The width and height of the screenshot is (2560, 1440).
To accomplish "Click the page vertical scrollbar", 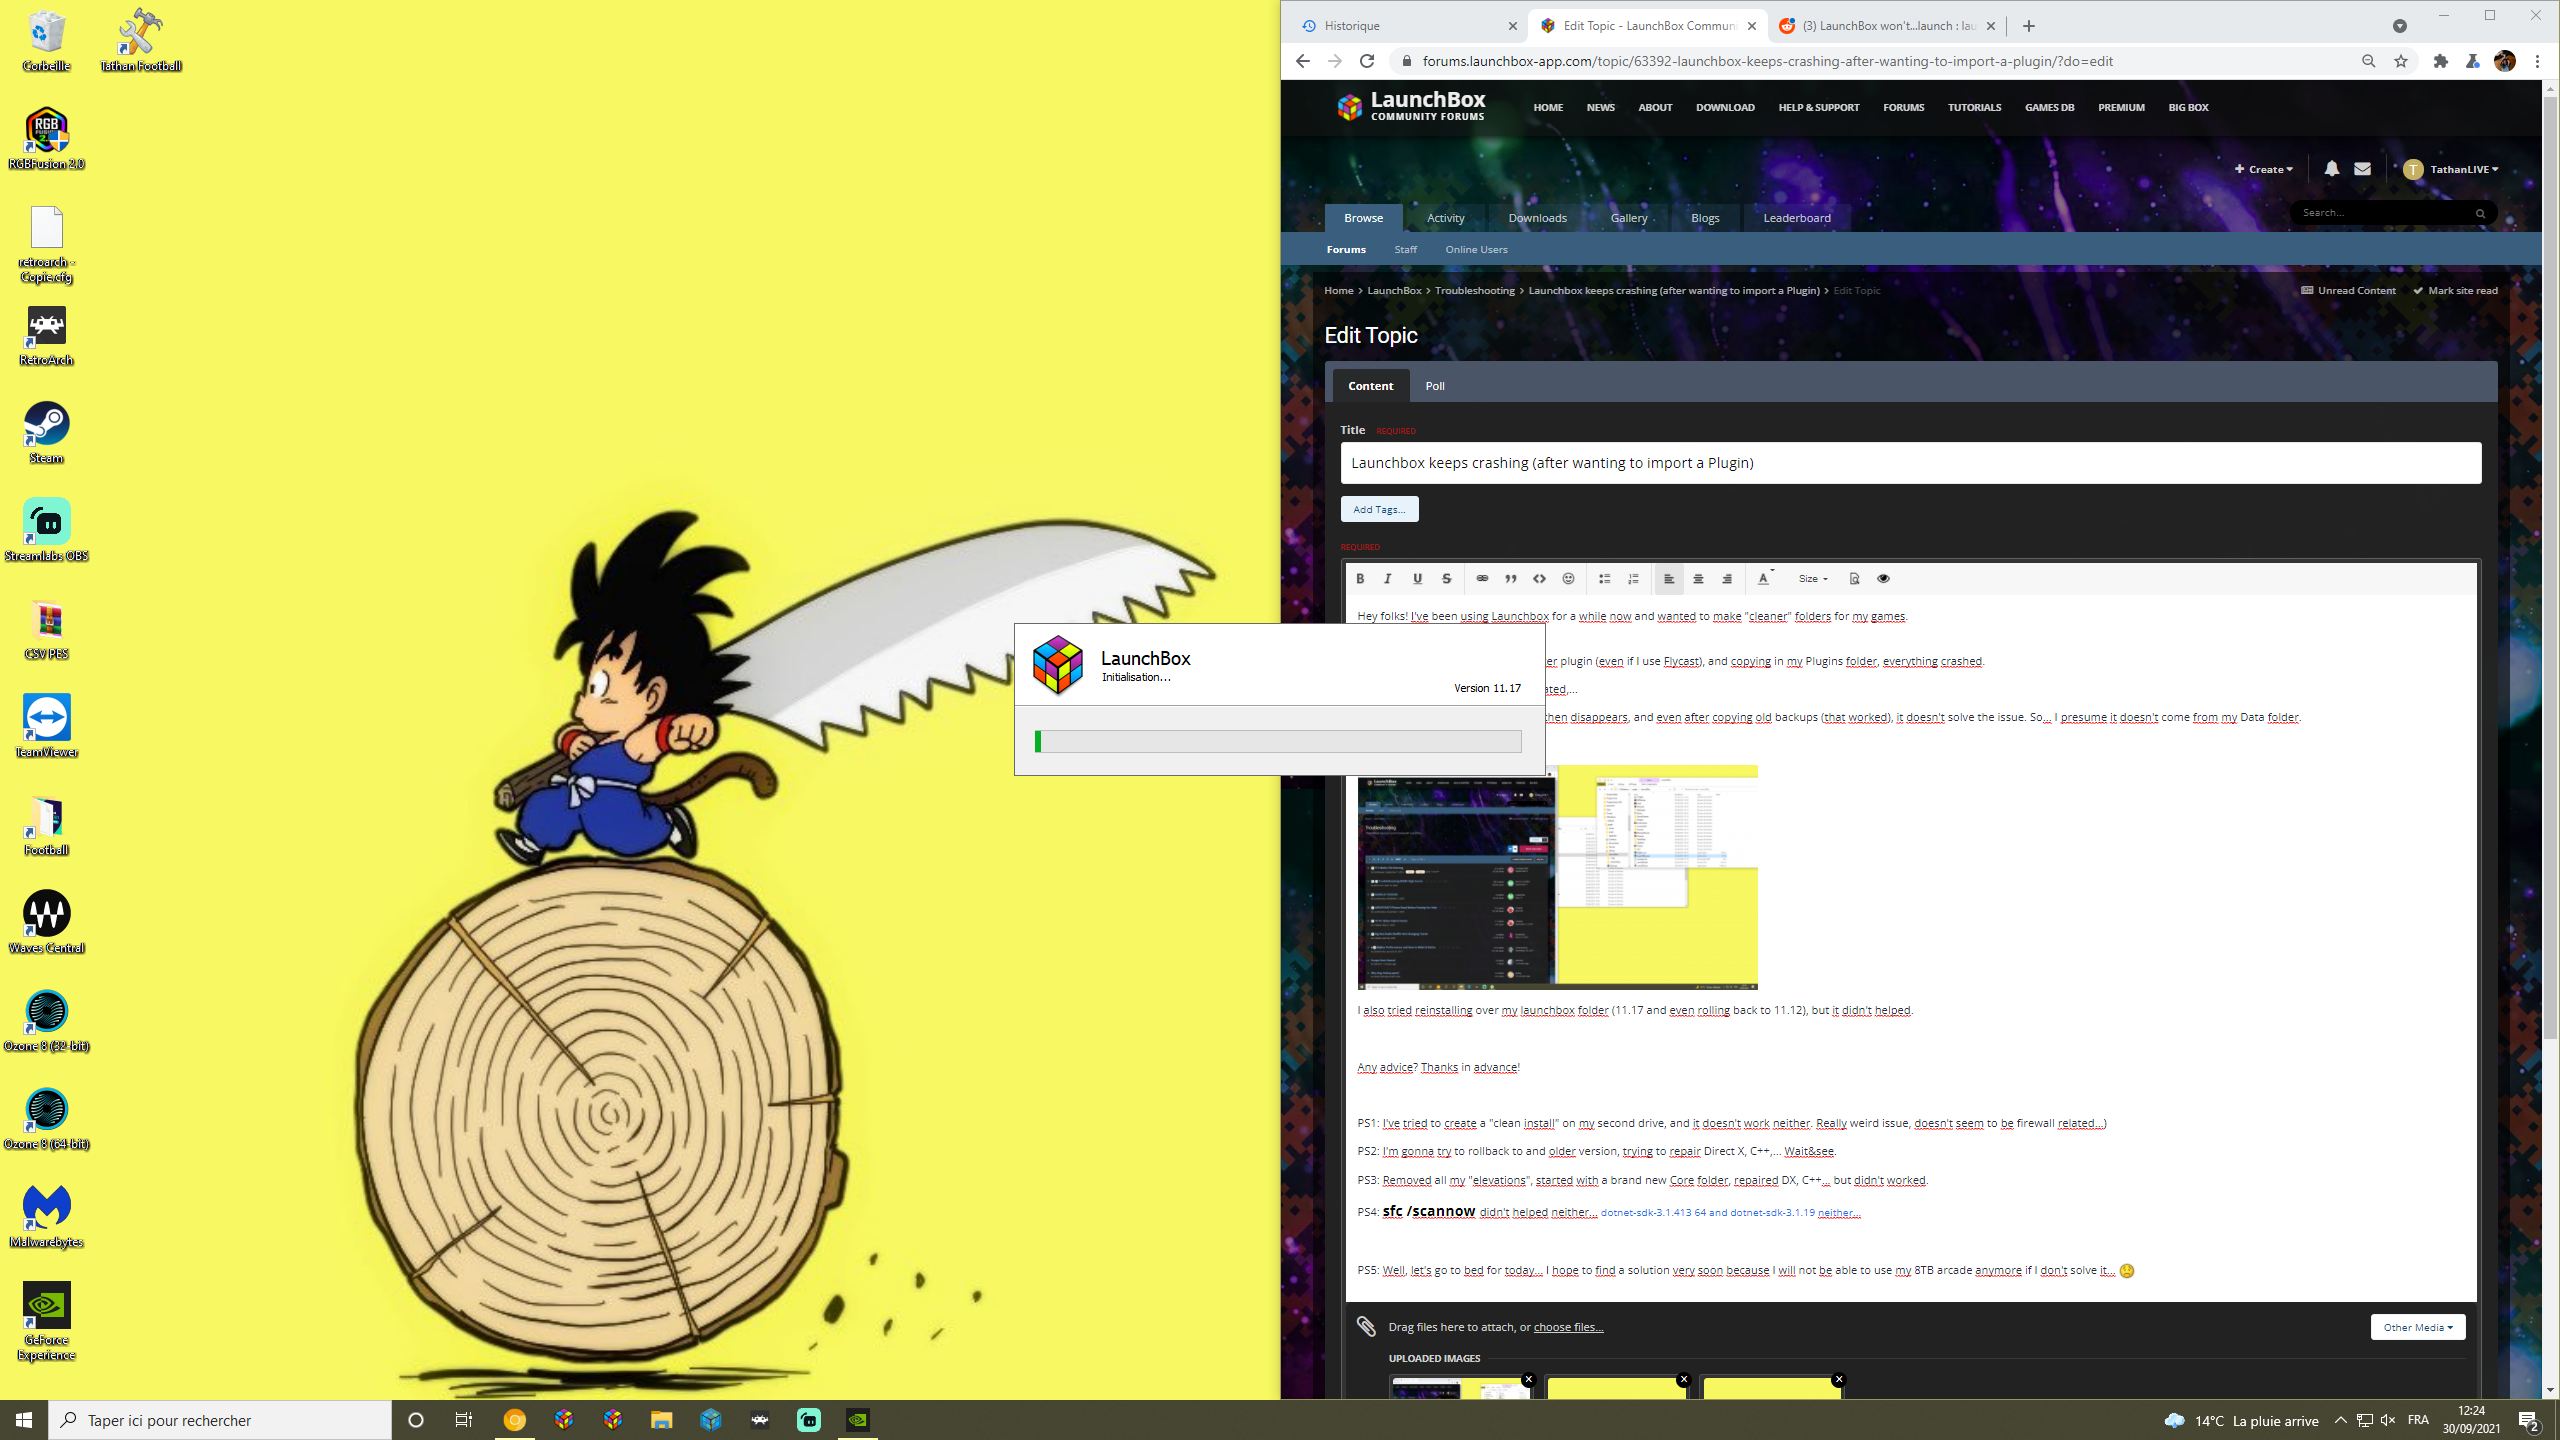I will (x=2549, y=570).
